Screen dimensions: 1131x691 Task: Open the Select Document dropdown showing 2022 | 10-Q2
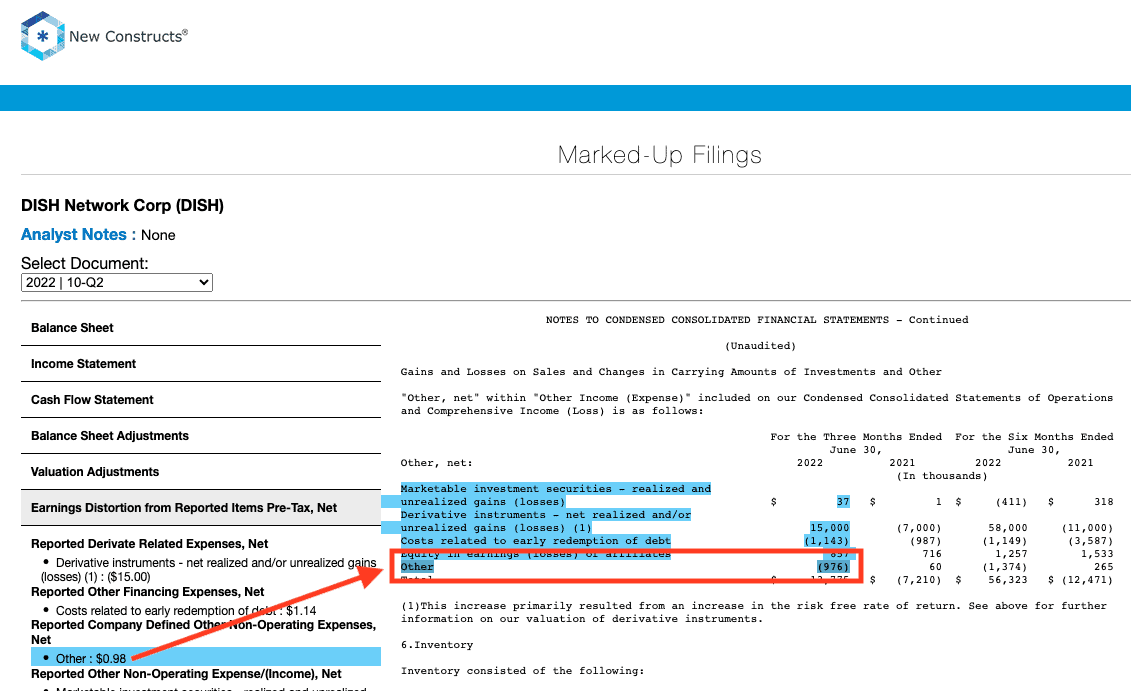point(117,283)
